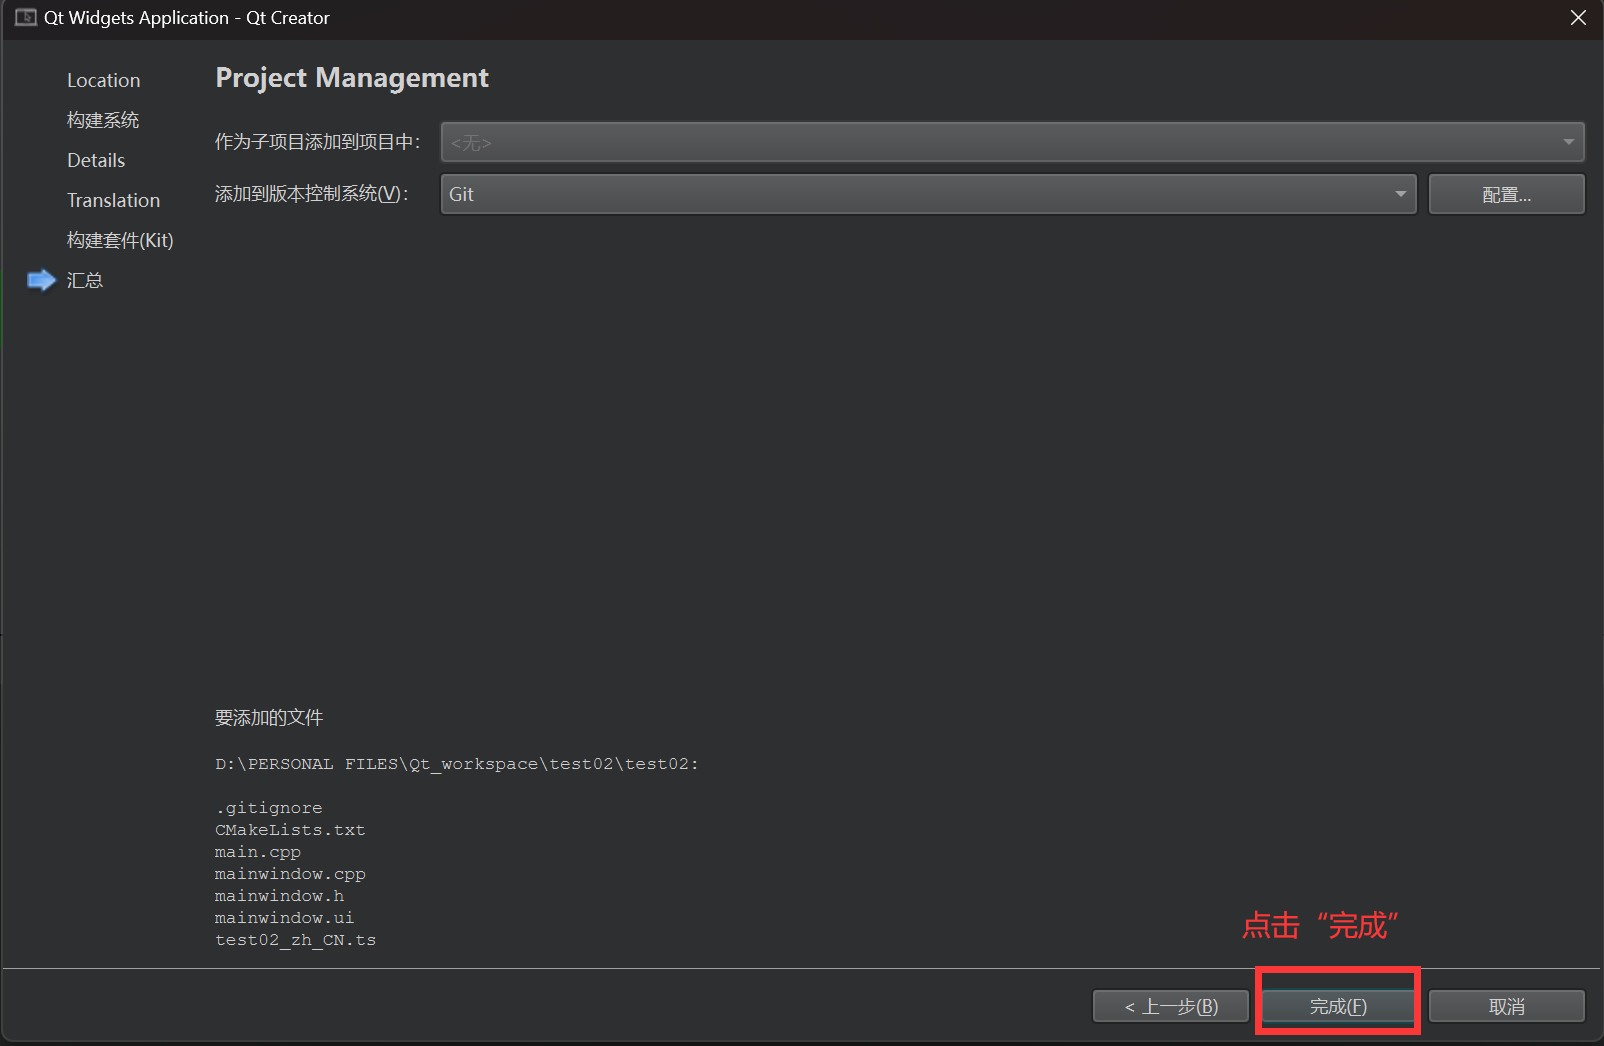Select the 构建套件(Kit) step
Viewport: 1604px width, 1046px height.
120,240
